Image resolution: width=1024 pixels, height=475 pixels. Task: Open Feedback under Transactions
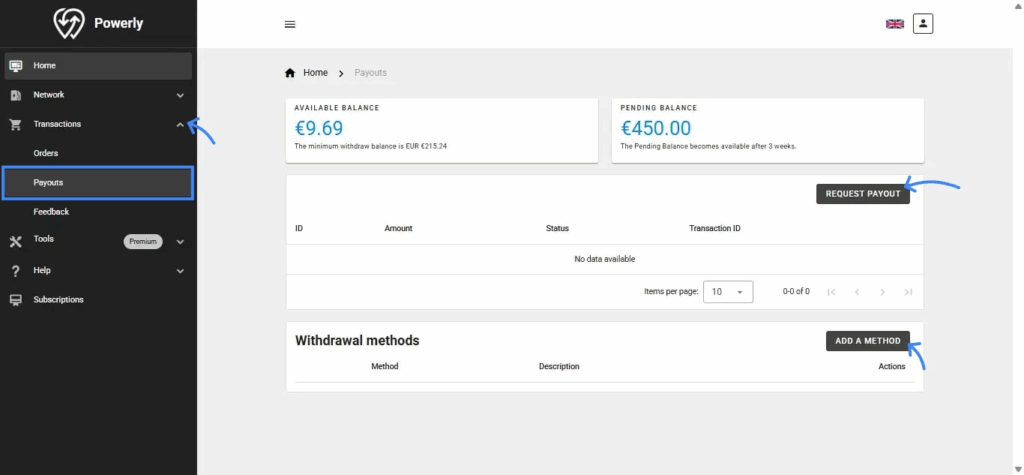pyautogui.click(x=51, y=212)
